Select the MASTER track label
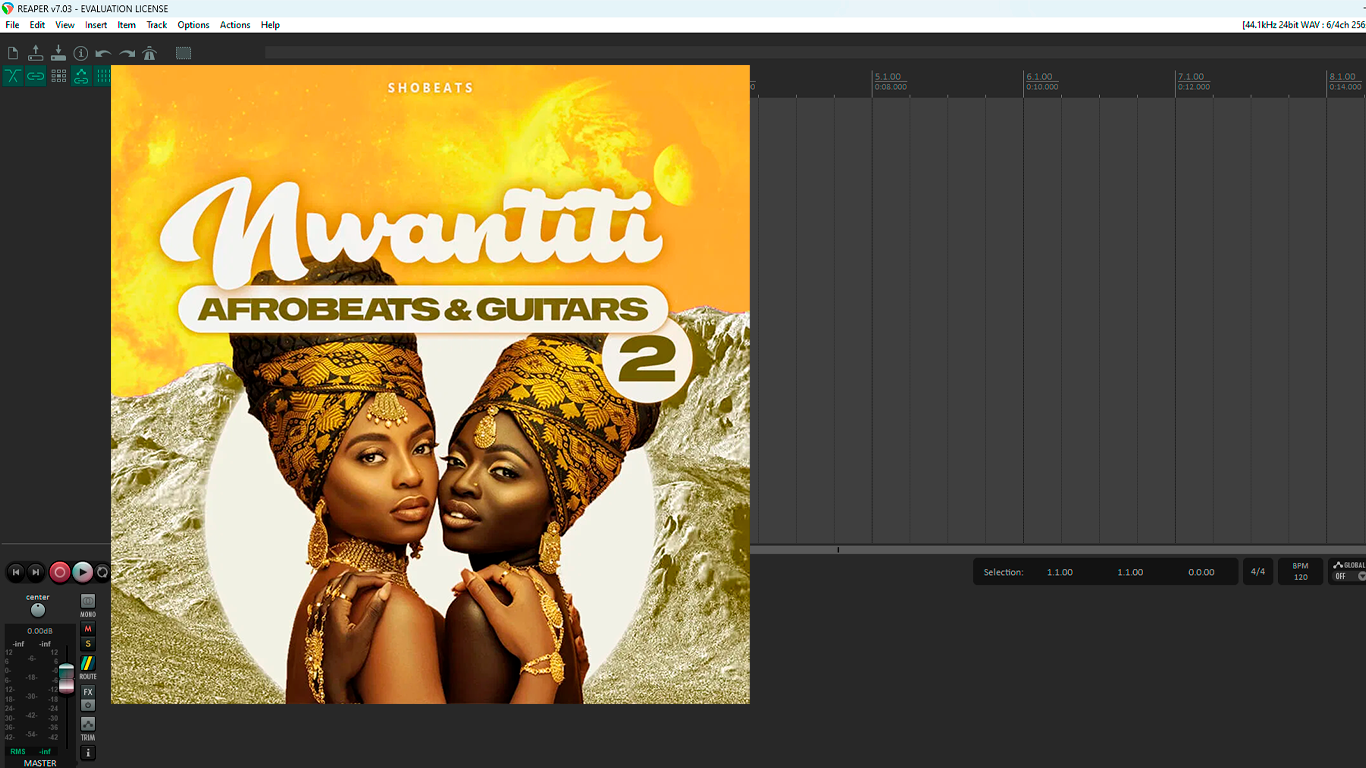The image size is (1366, 768). pyautogui.click(x=40, y=763)
